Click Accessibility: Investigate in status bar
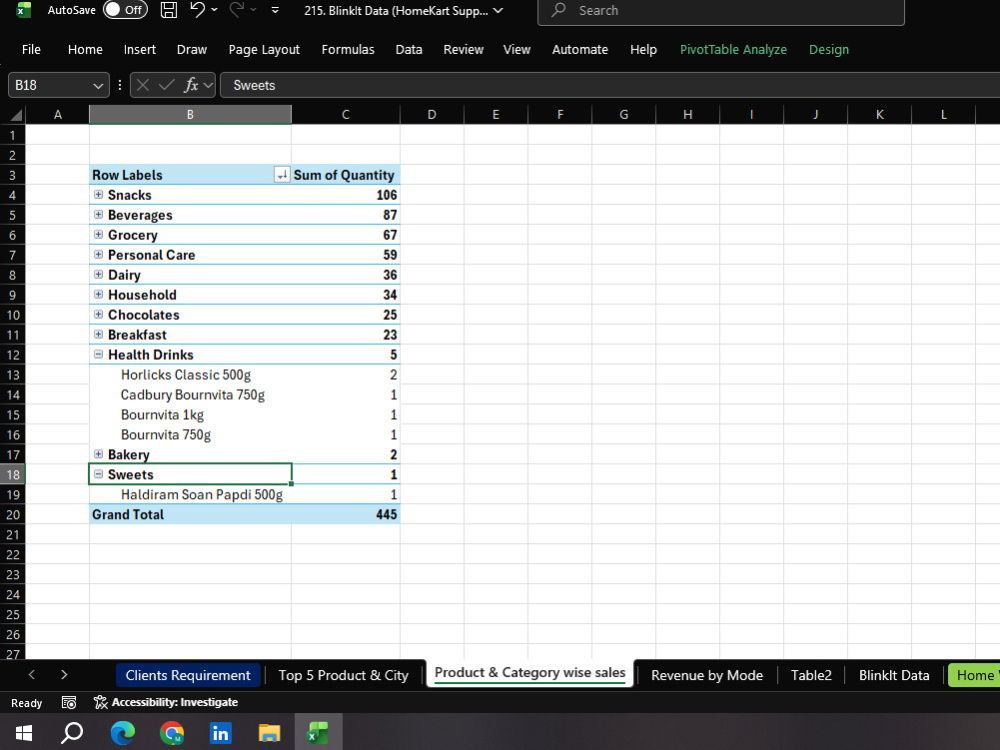 tap(166, 703)
